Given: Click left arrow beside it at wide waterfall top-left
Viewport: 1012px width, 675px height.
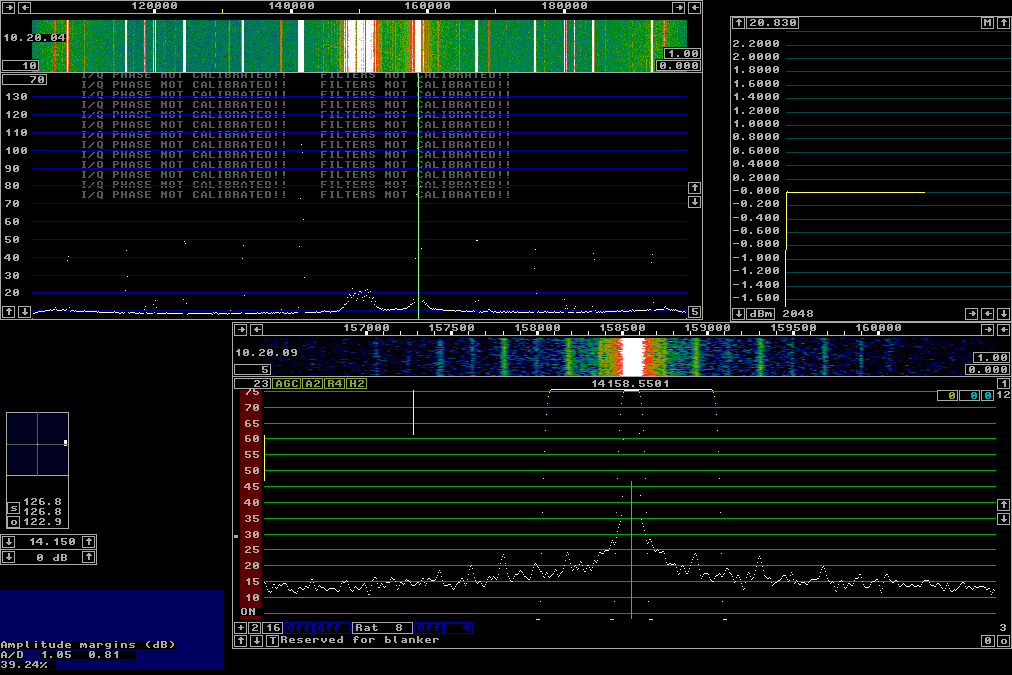Looking at the screenshot, I should (25, 8).
